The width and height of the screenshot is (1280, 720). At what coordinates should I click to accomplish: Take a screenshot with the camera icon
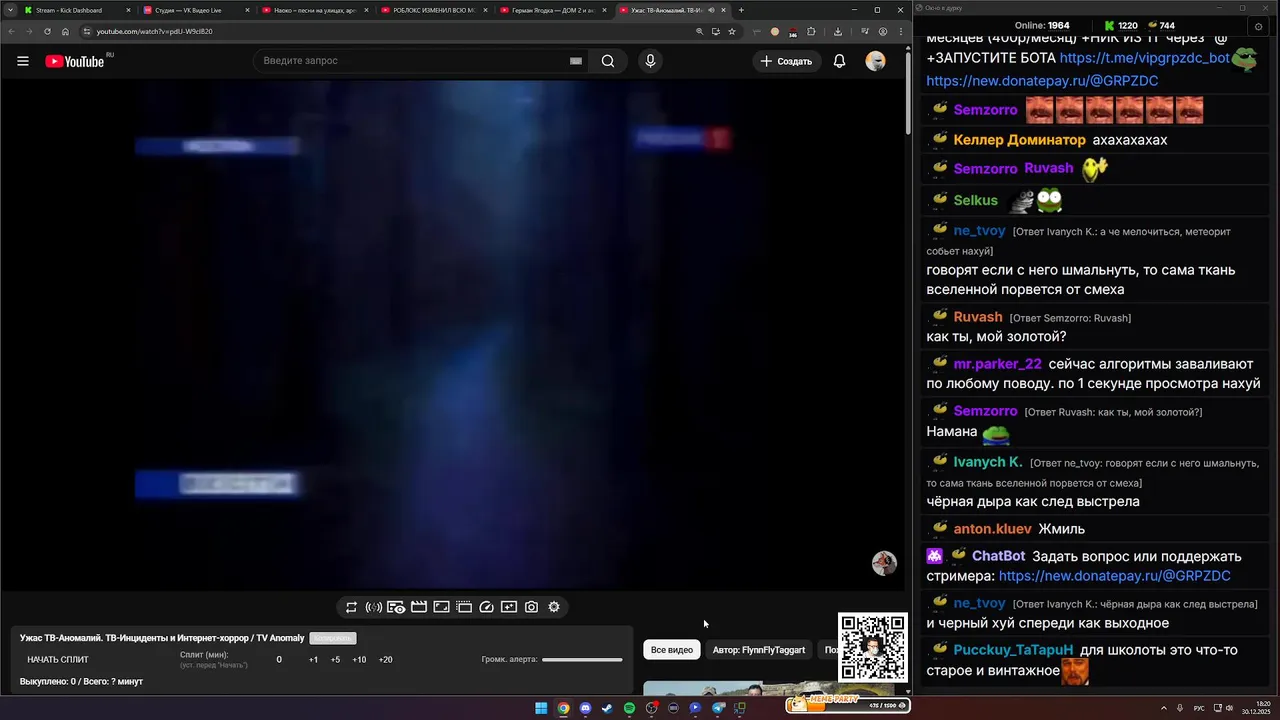pos(531,607)
